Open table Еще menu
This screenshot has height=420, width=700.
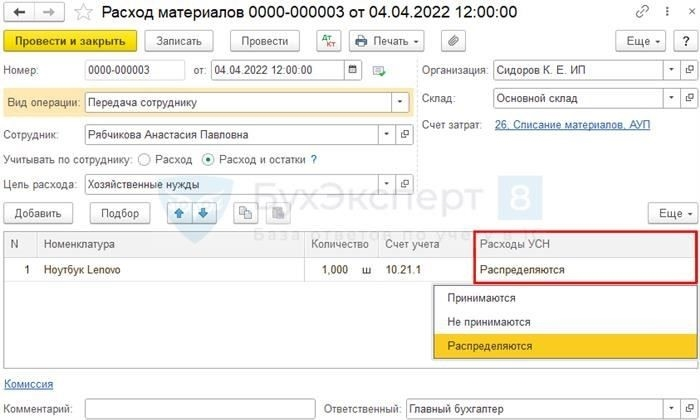(673, 213)
